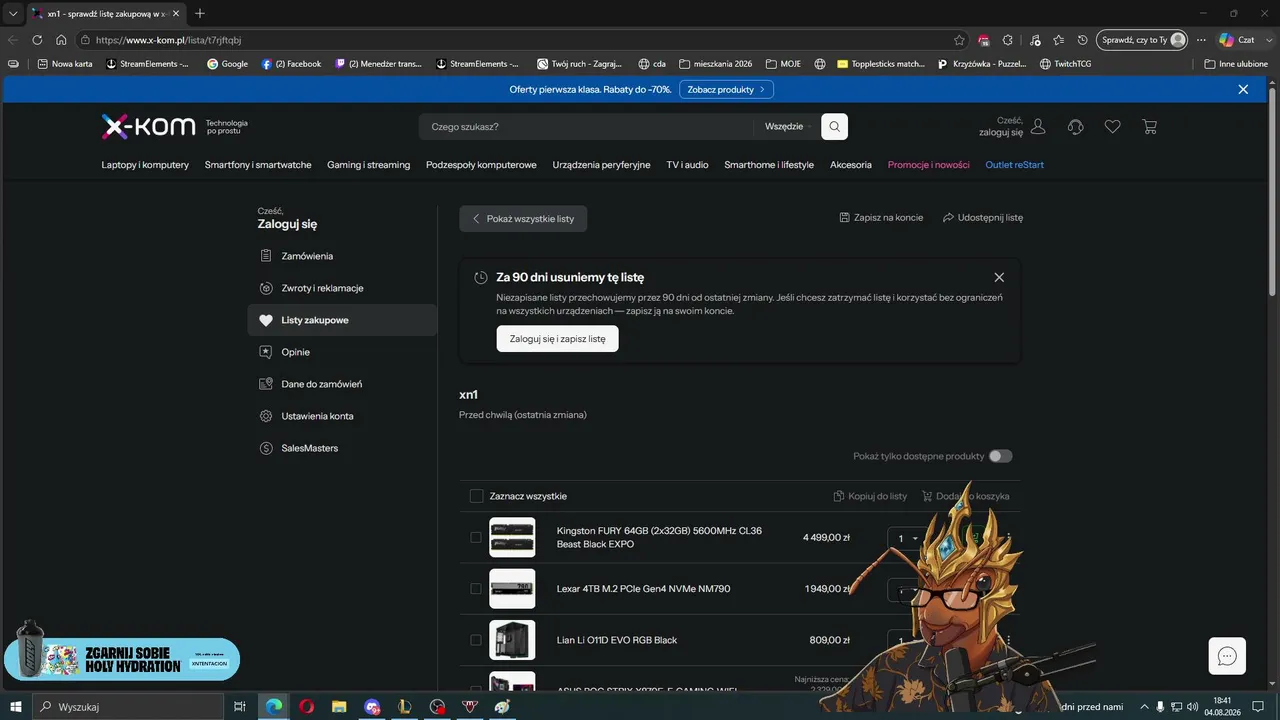
Task: Open TV i audio menu
Action: pos(688,165)
